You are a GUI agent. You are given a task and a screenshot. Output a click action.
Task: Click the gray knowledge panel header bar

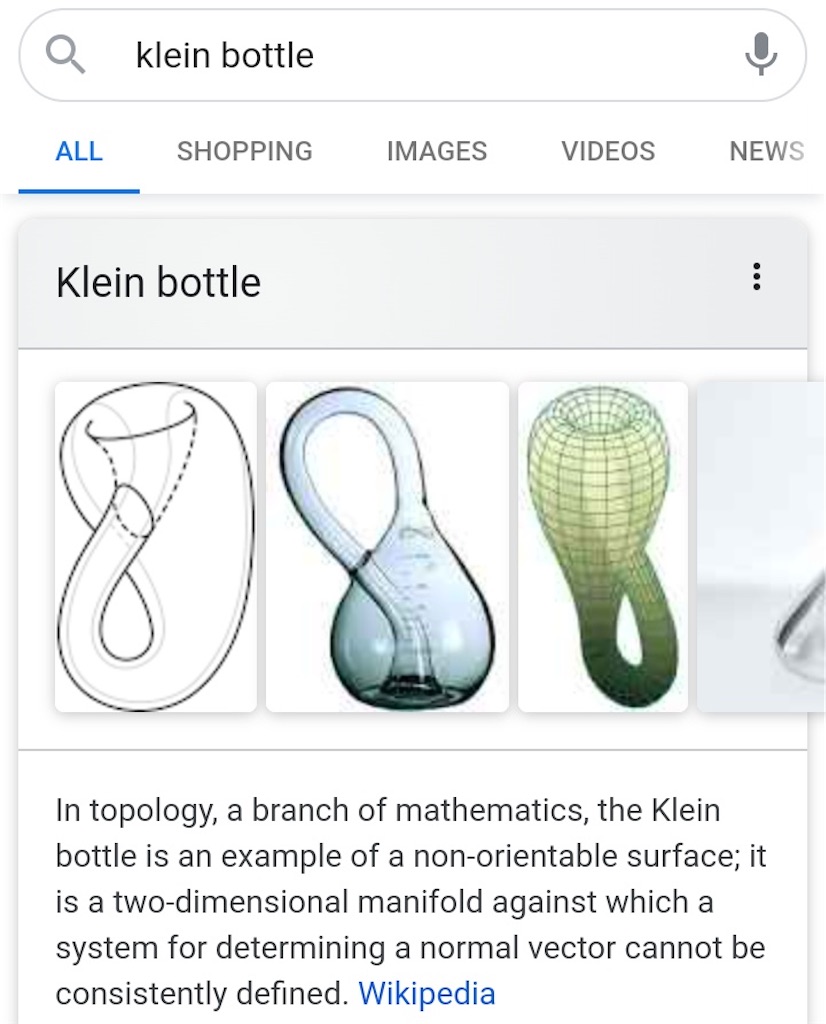click(x=413, y=283)
